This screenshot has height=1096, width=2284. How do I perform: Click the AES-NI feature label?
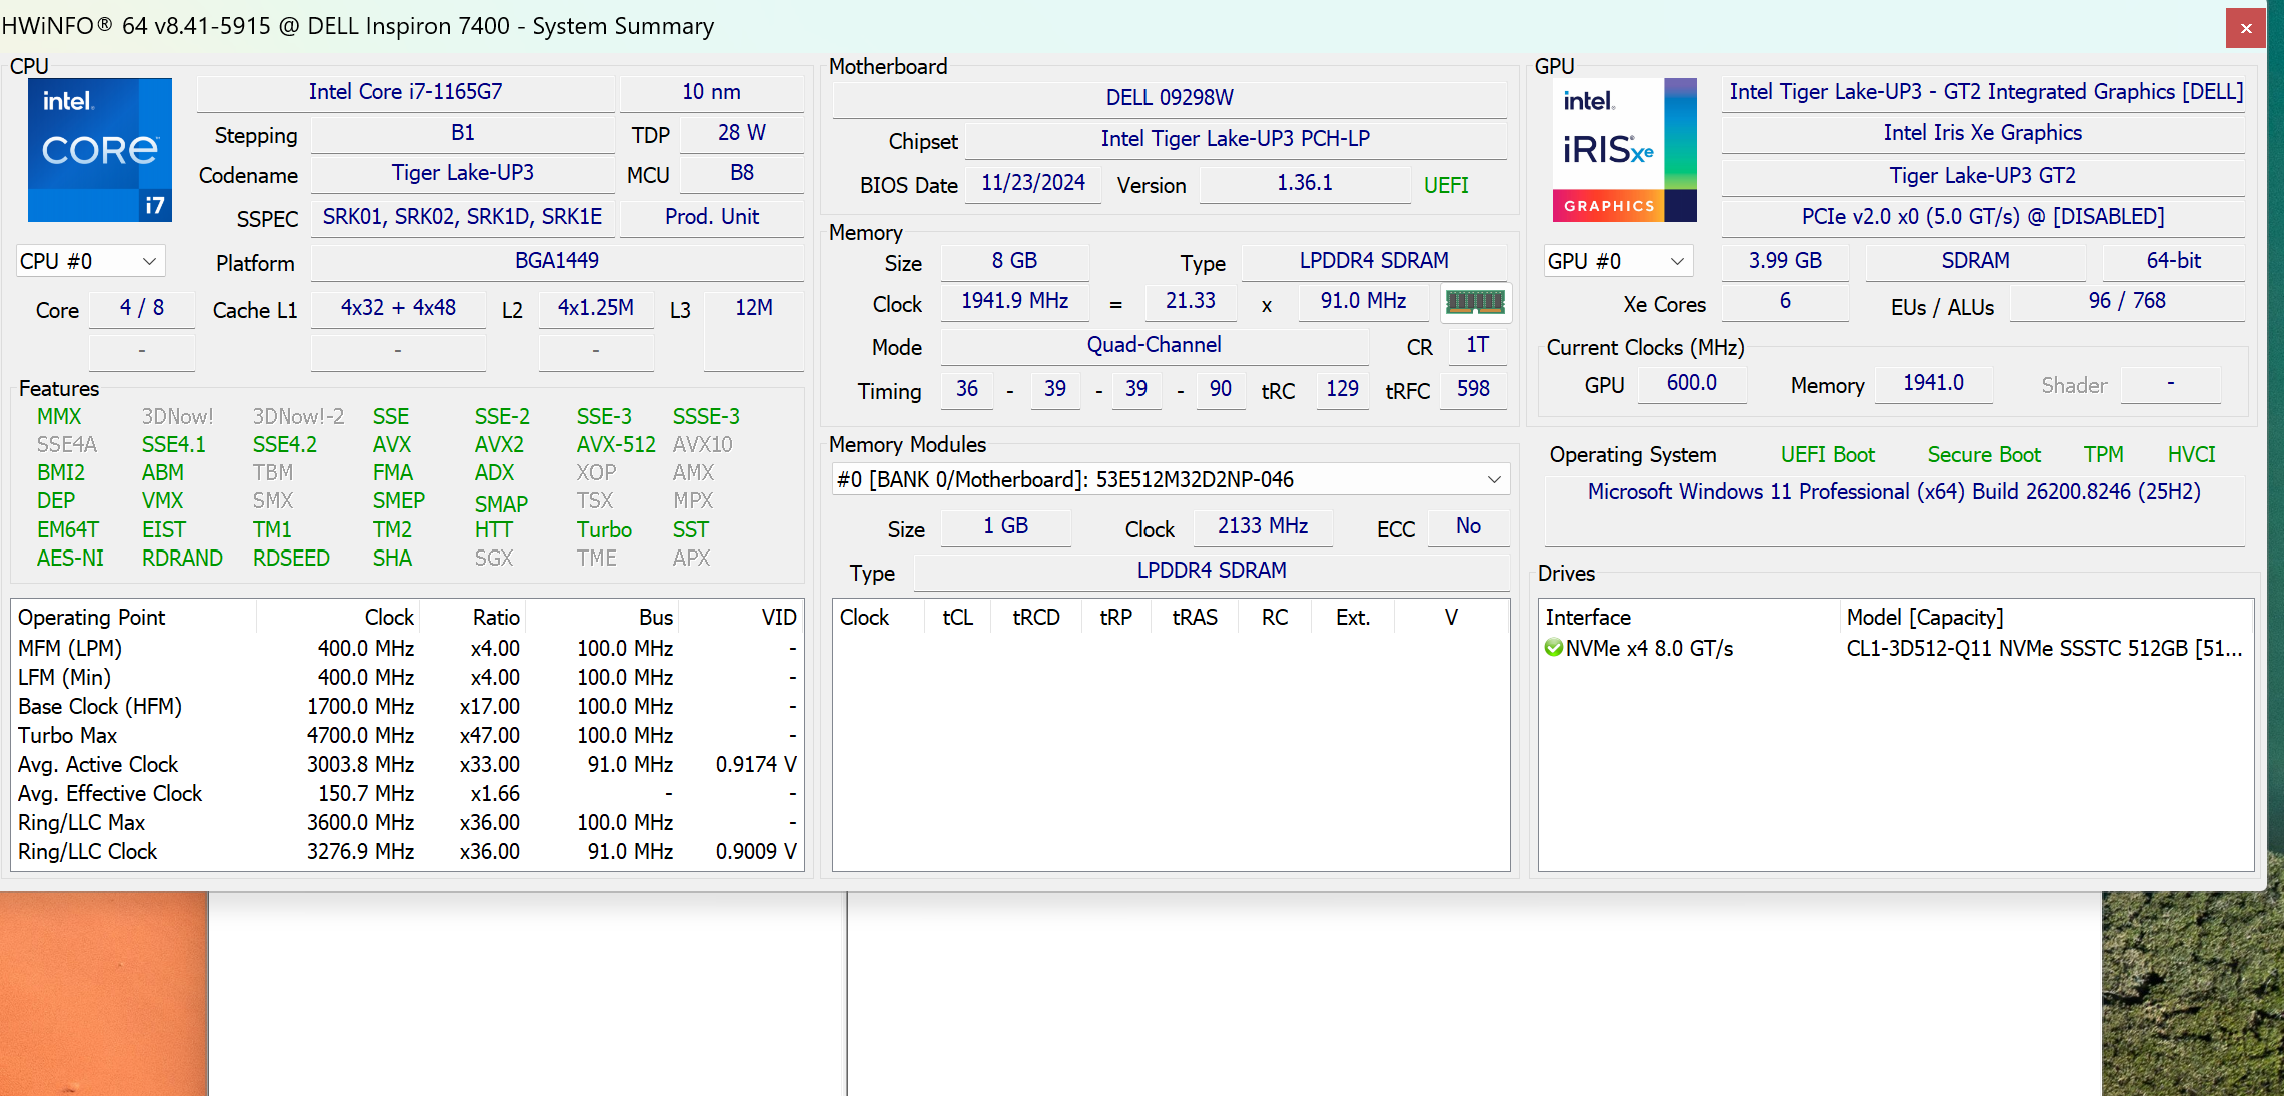click(70, 558)
